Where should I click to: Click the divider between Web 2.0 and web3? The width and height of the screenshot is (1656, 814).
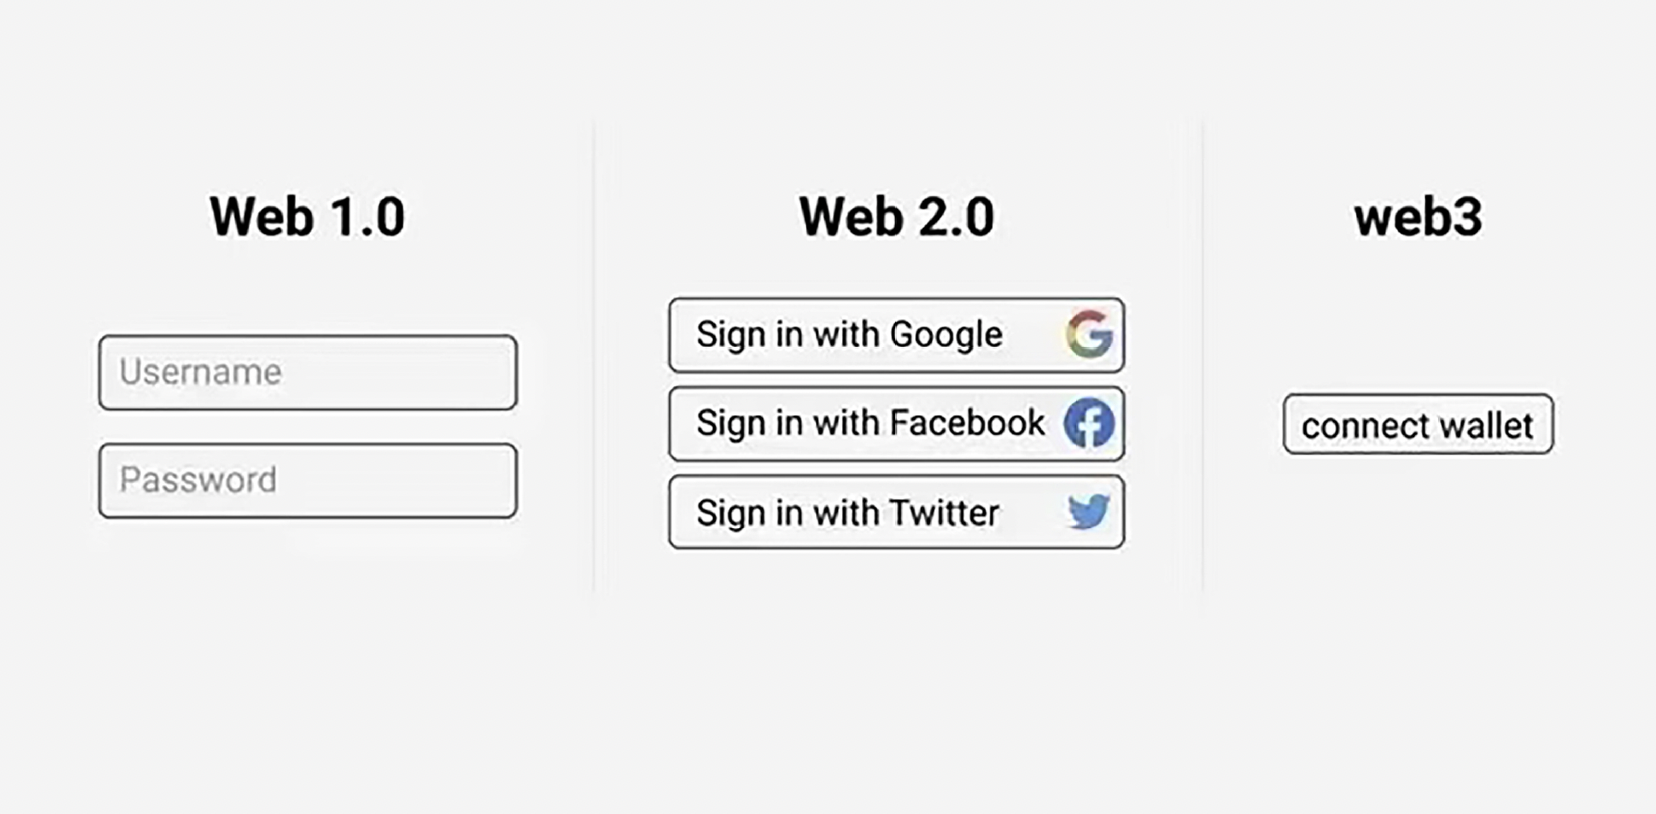[x=1202, y=360]
